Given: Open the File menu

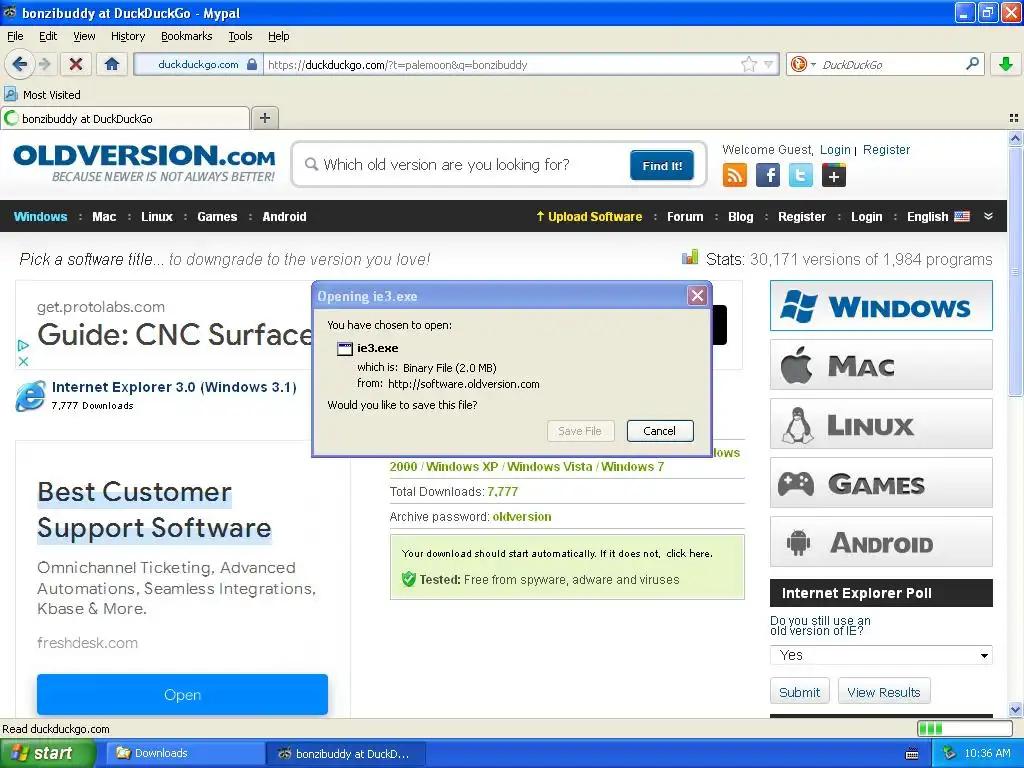Looking at the screenshot, I should [15, 36].
